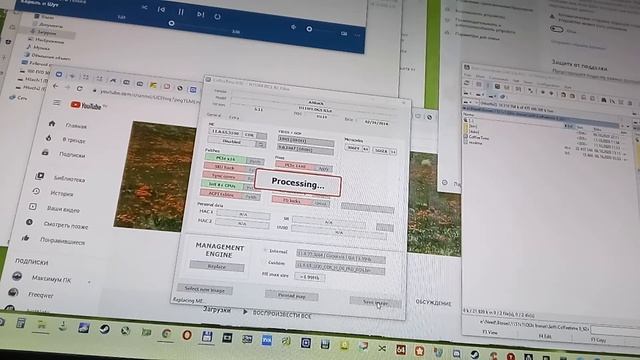Toggle the switch in Settings window
The image size is (640, 360).
click(556, 29)
